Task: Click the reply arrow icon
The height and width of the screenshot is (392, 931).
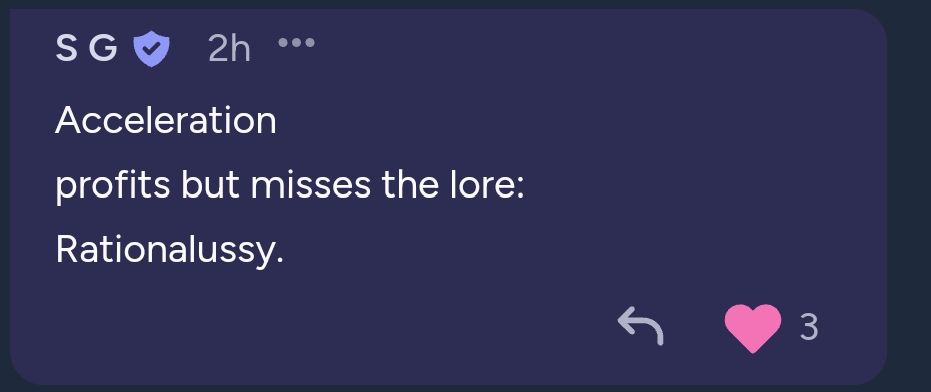Action: pyautogui.click(x=640, y=326)
